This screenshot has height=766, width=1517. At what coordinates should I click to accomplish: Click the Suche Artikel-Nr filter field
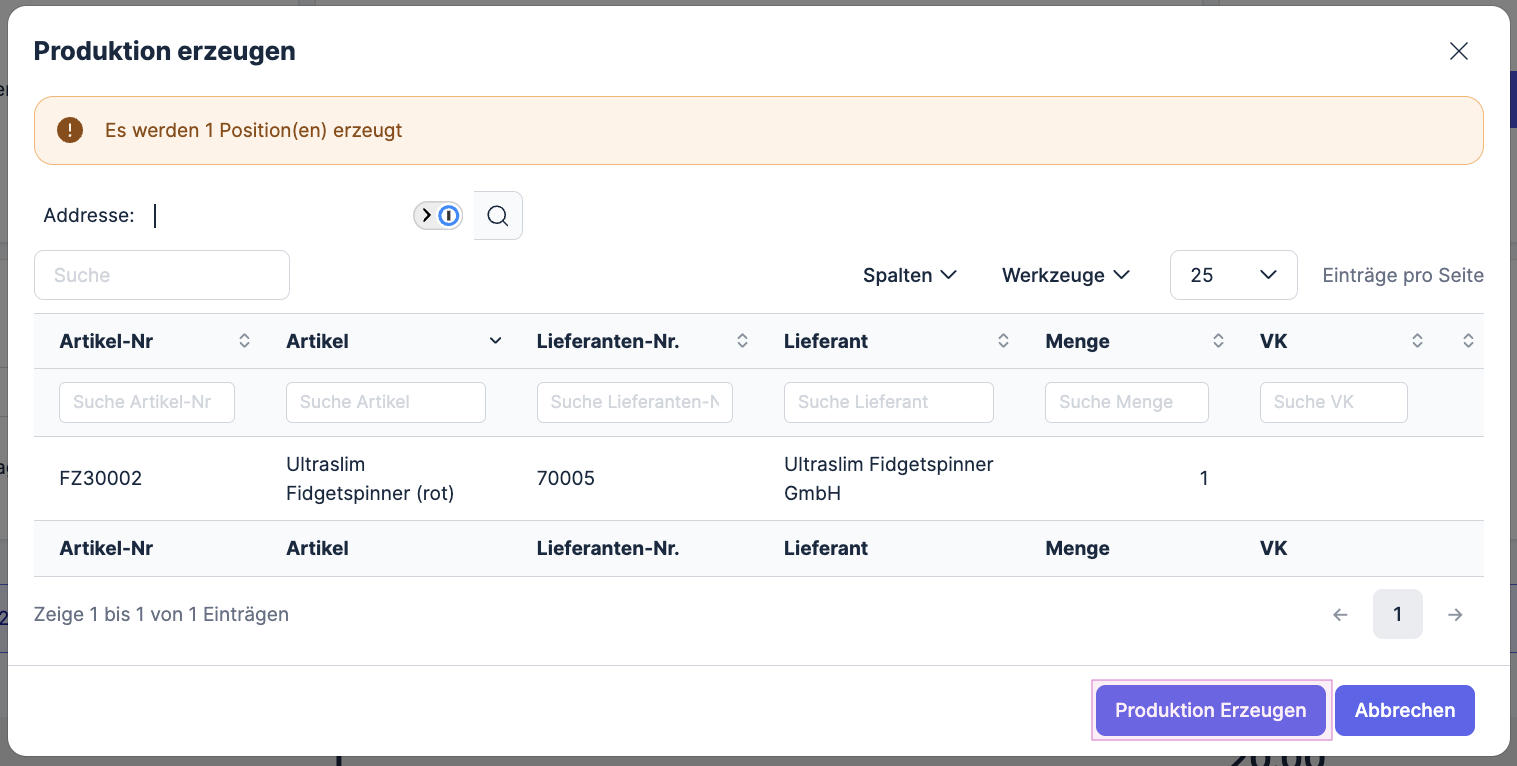click(147, 402)
